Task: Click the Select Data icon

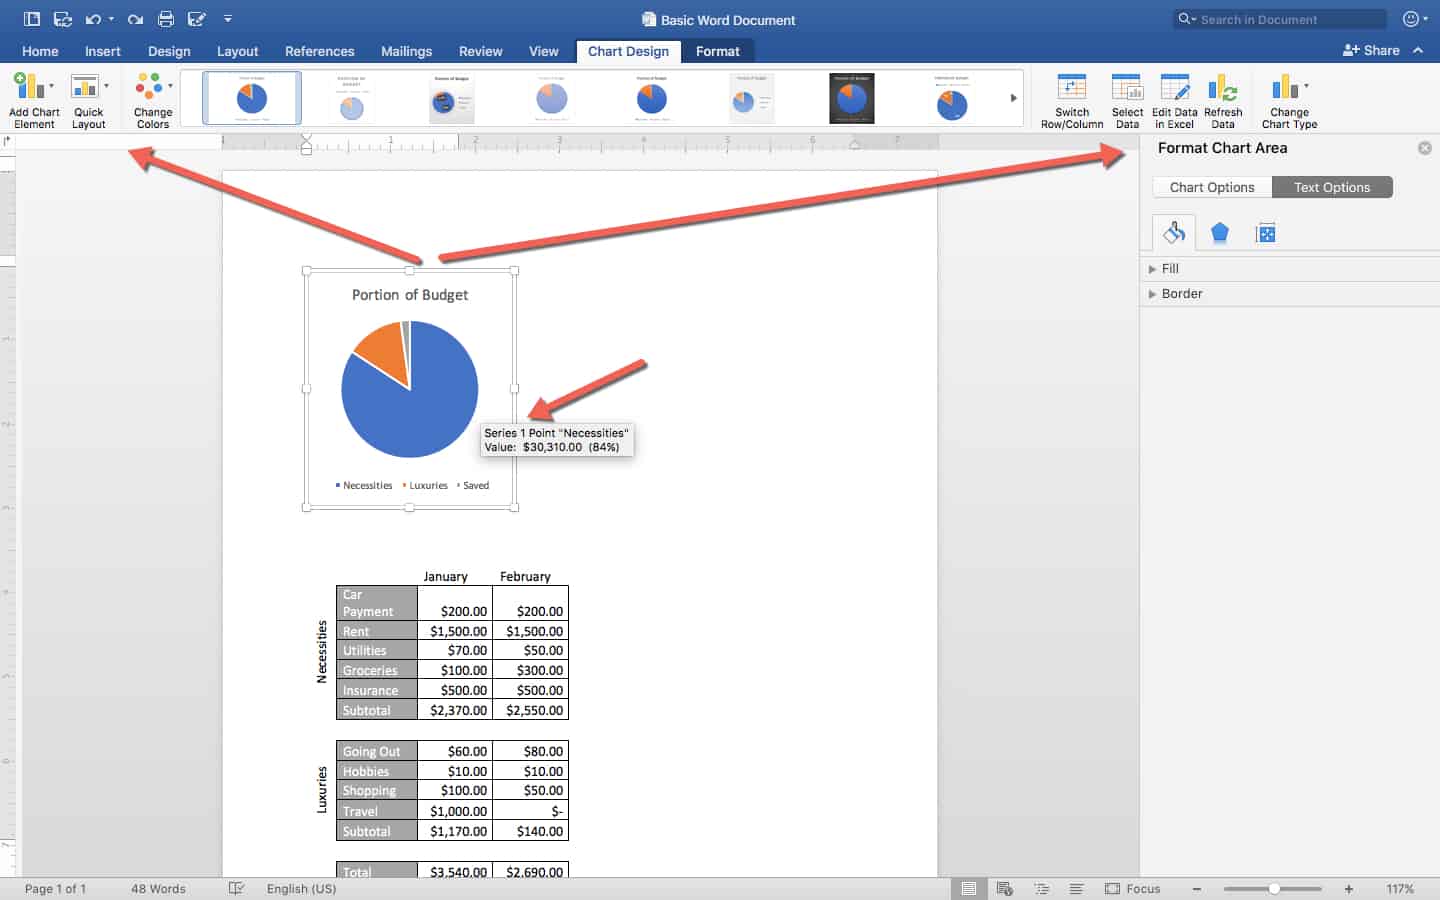Action: pyautogui.click(x=1127, y=98)
